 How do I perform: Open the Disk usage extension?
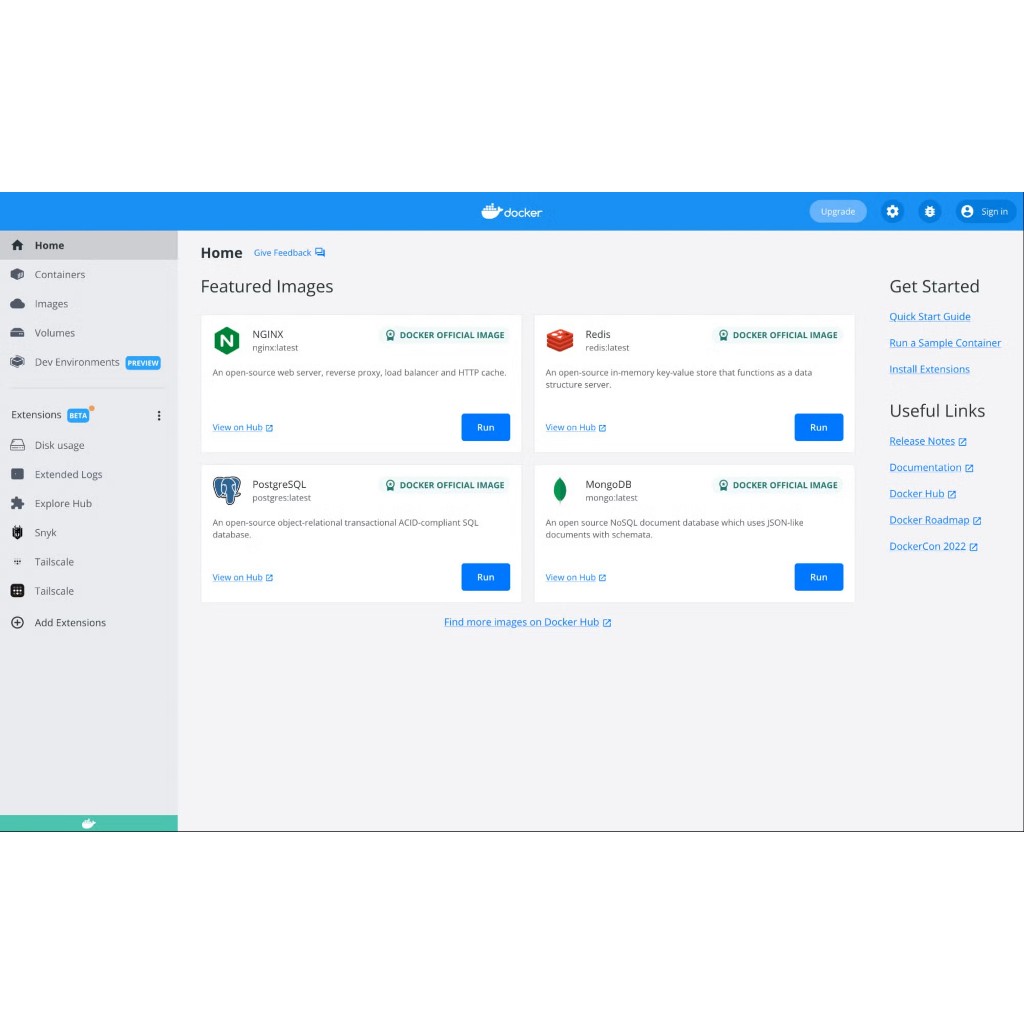pyautogui.click(x=59, y=446)
